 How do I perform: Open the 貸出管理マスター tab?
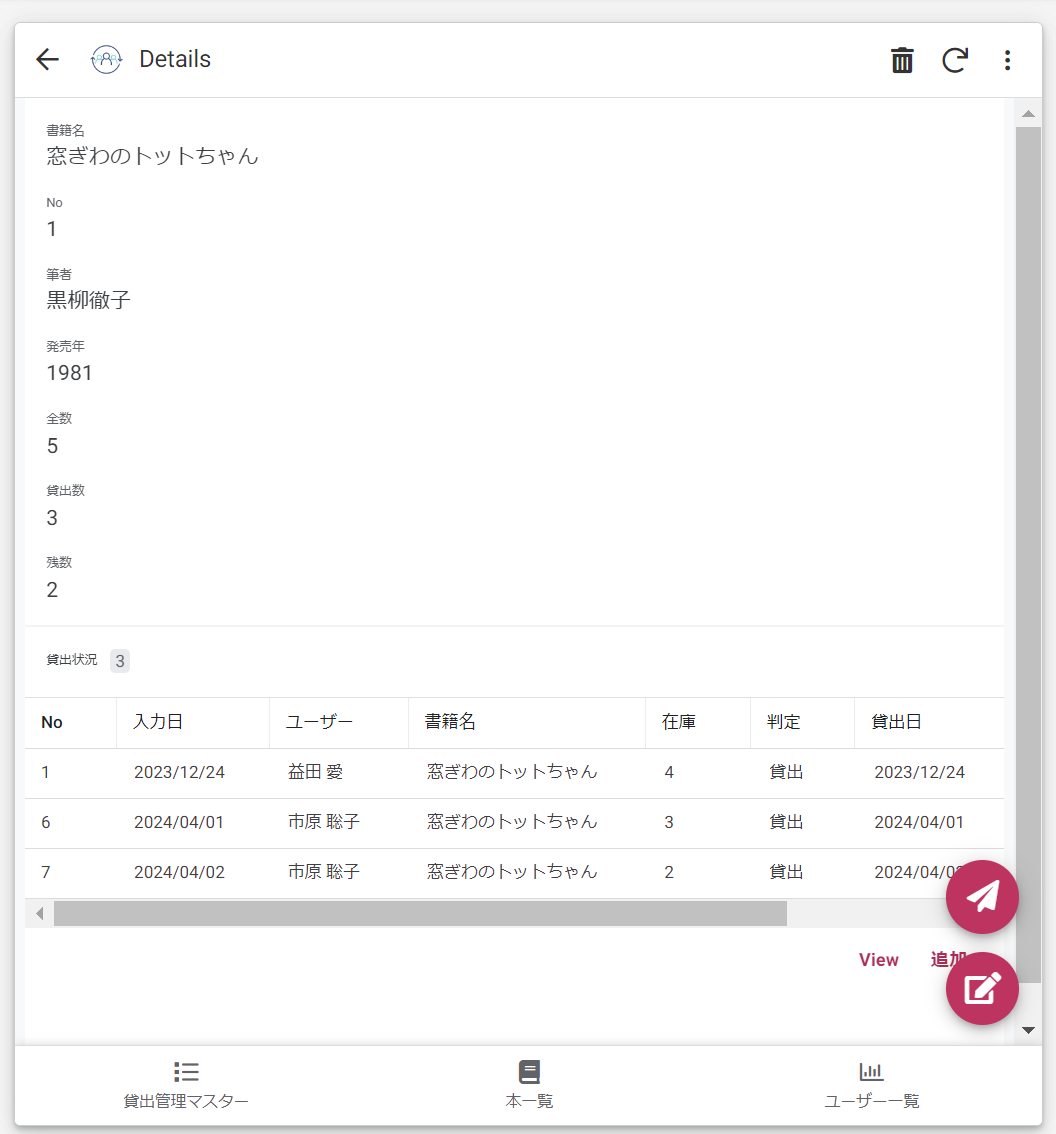tap(186, 1085)
